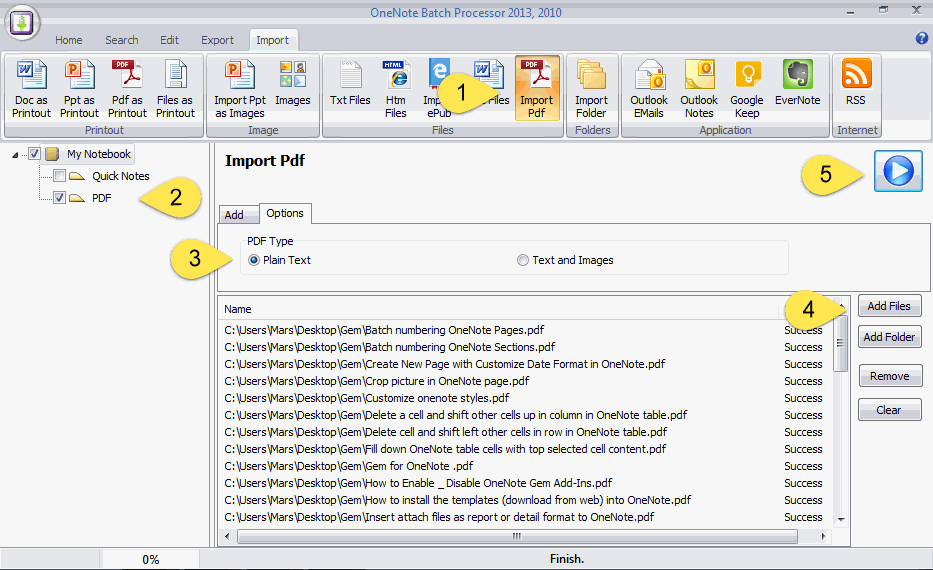The height and width of the screenshot is (570, 933).
Task: Click the file list scroll down arrow
Action: [841, 519]
